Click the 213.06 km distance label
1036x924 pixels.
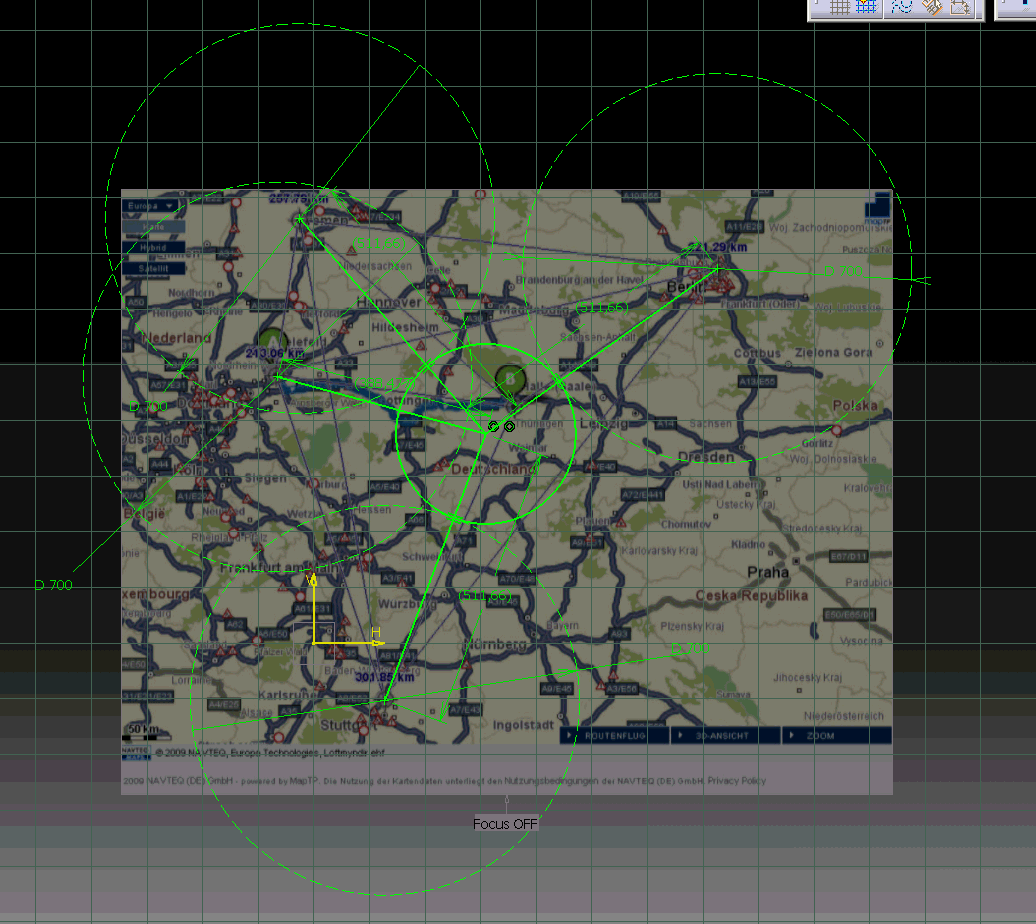tap(275, 354)
